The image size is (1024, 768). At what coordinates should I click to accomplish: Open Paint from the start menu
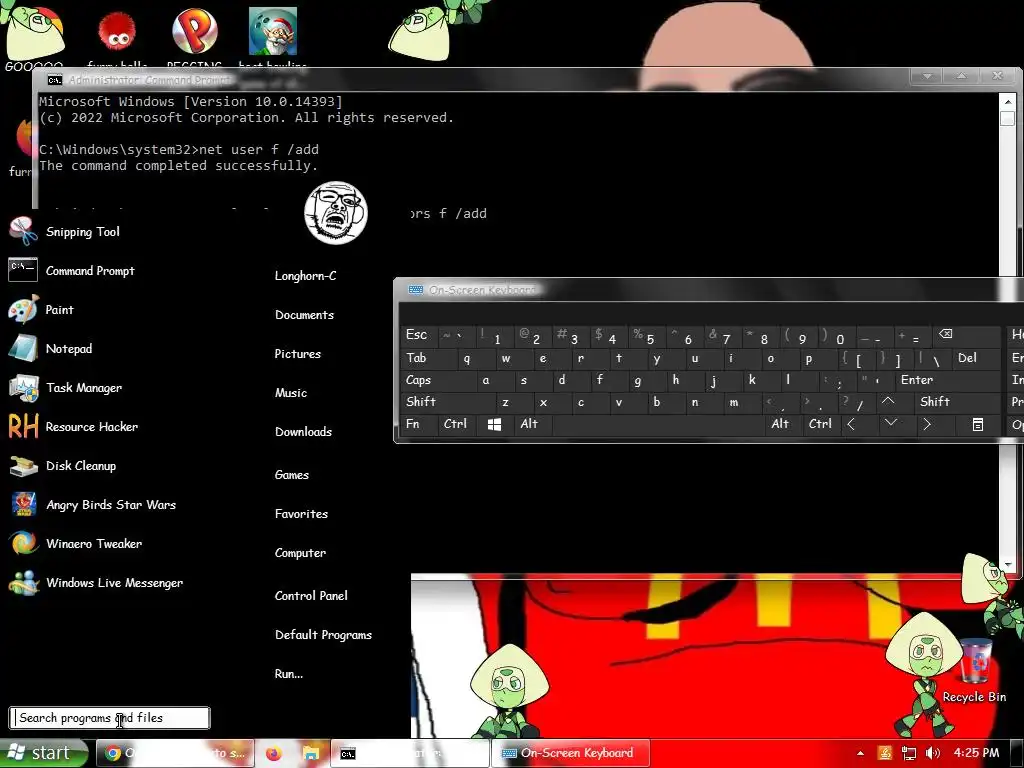tap(41, 310)
